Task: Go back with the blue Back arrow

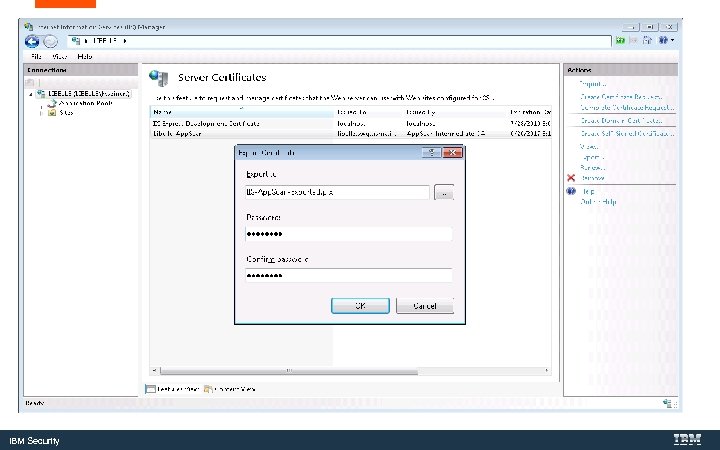Action: coord(32,41)
